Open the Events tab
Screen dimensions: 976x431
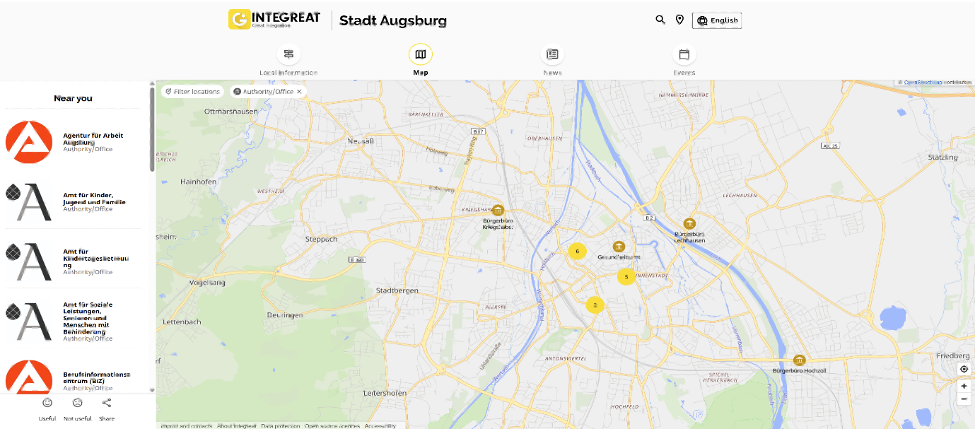point(684,55)
